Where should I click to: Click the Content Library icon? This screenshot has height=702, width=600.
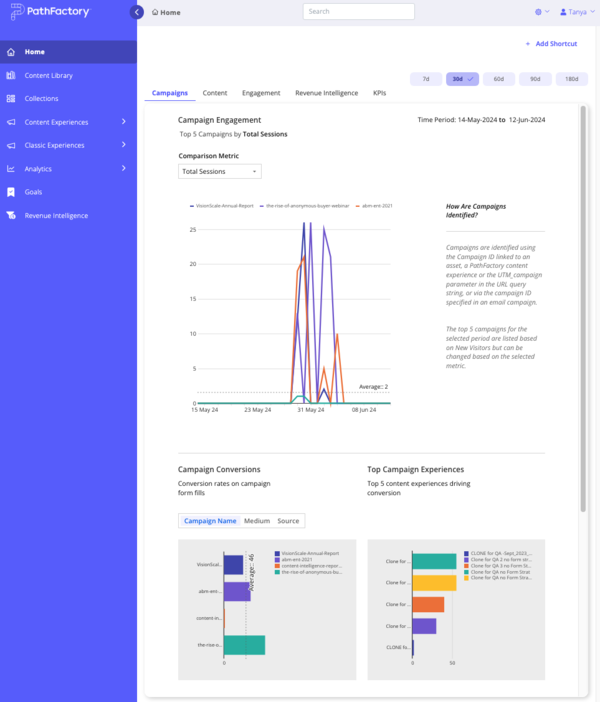[x=11, y=75]
